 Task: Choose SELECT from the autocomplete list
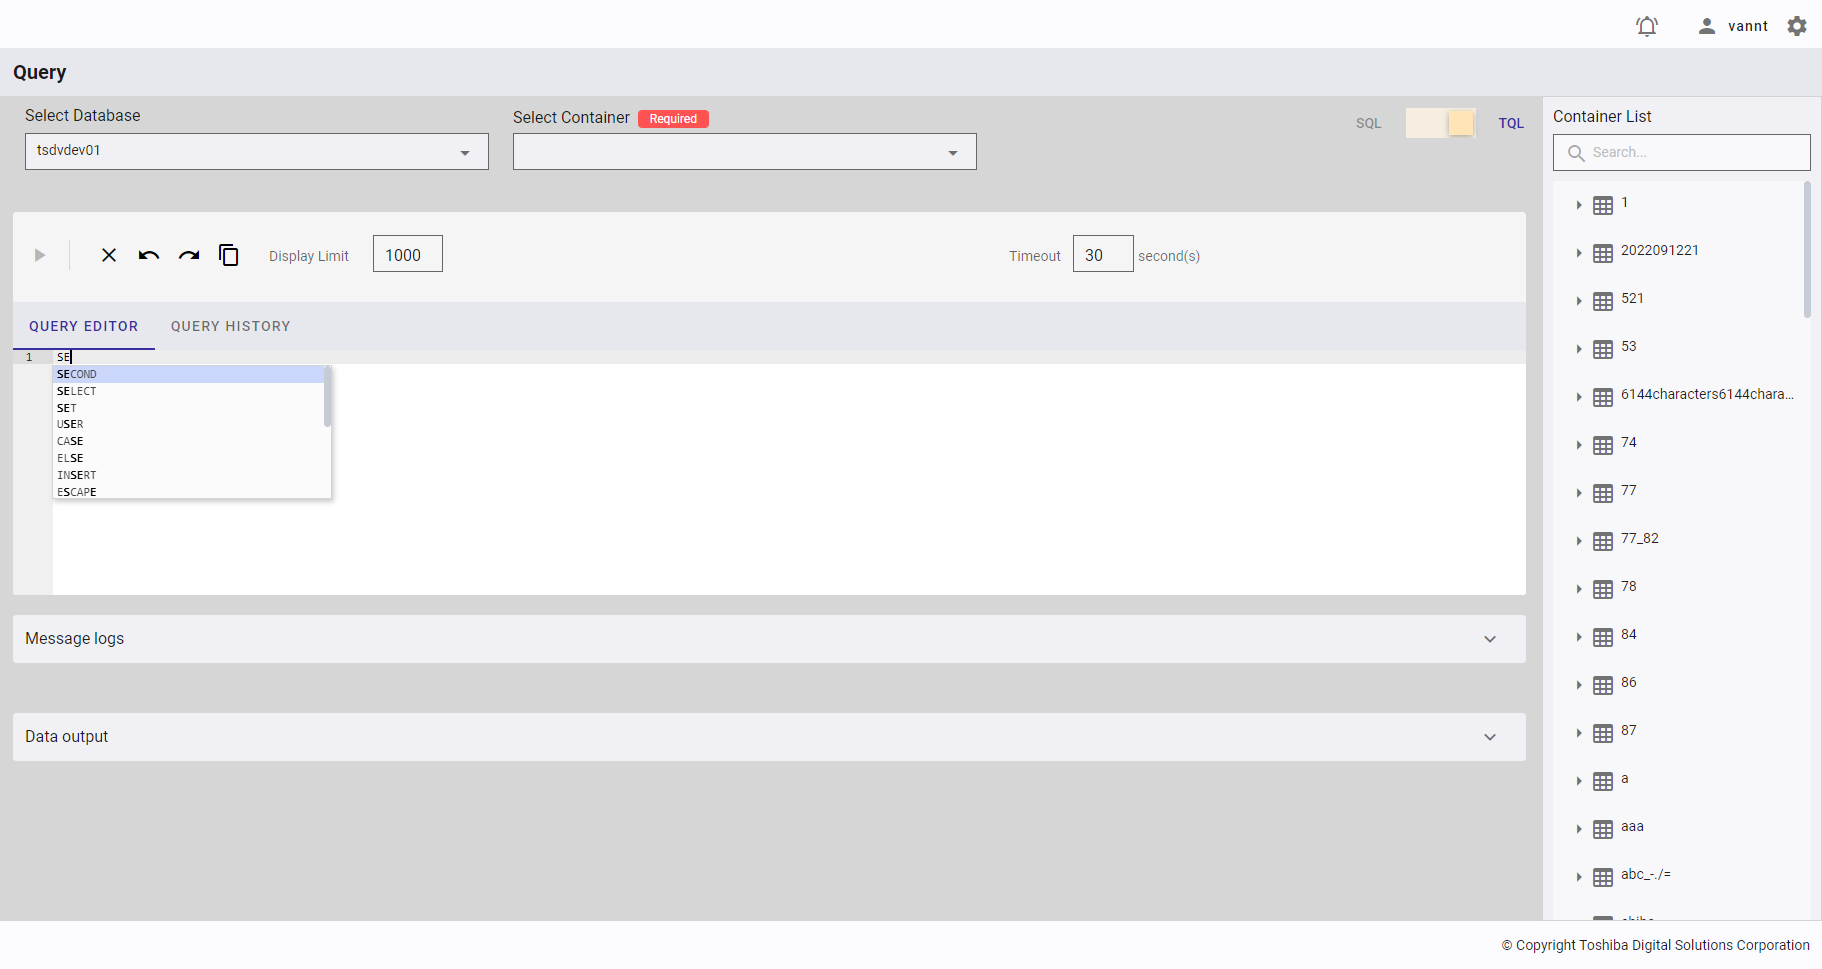point(77,391)
